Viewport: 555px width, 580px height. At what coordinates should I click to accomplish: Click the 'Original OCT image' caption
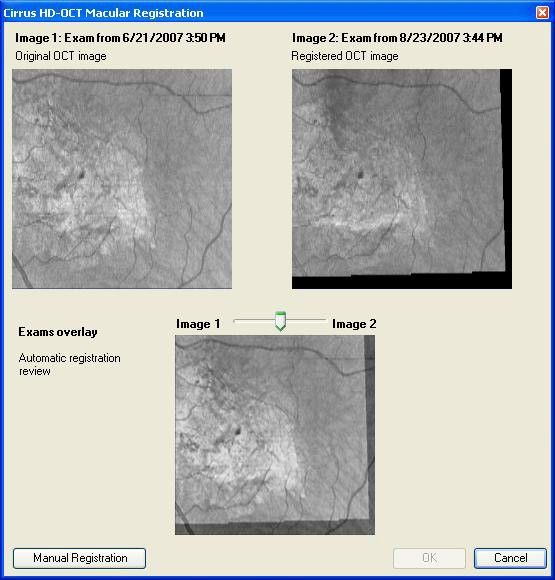click(x=61, y=56)
